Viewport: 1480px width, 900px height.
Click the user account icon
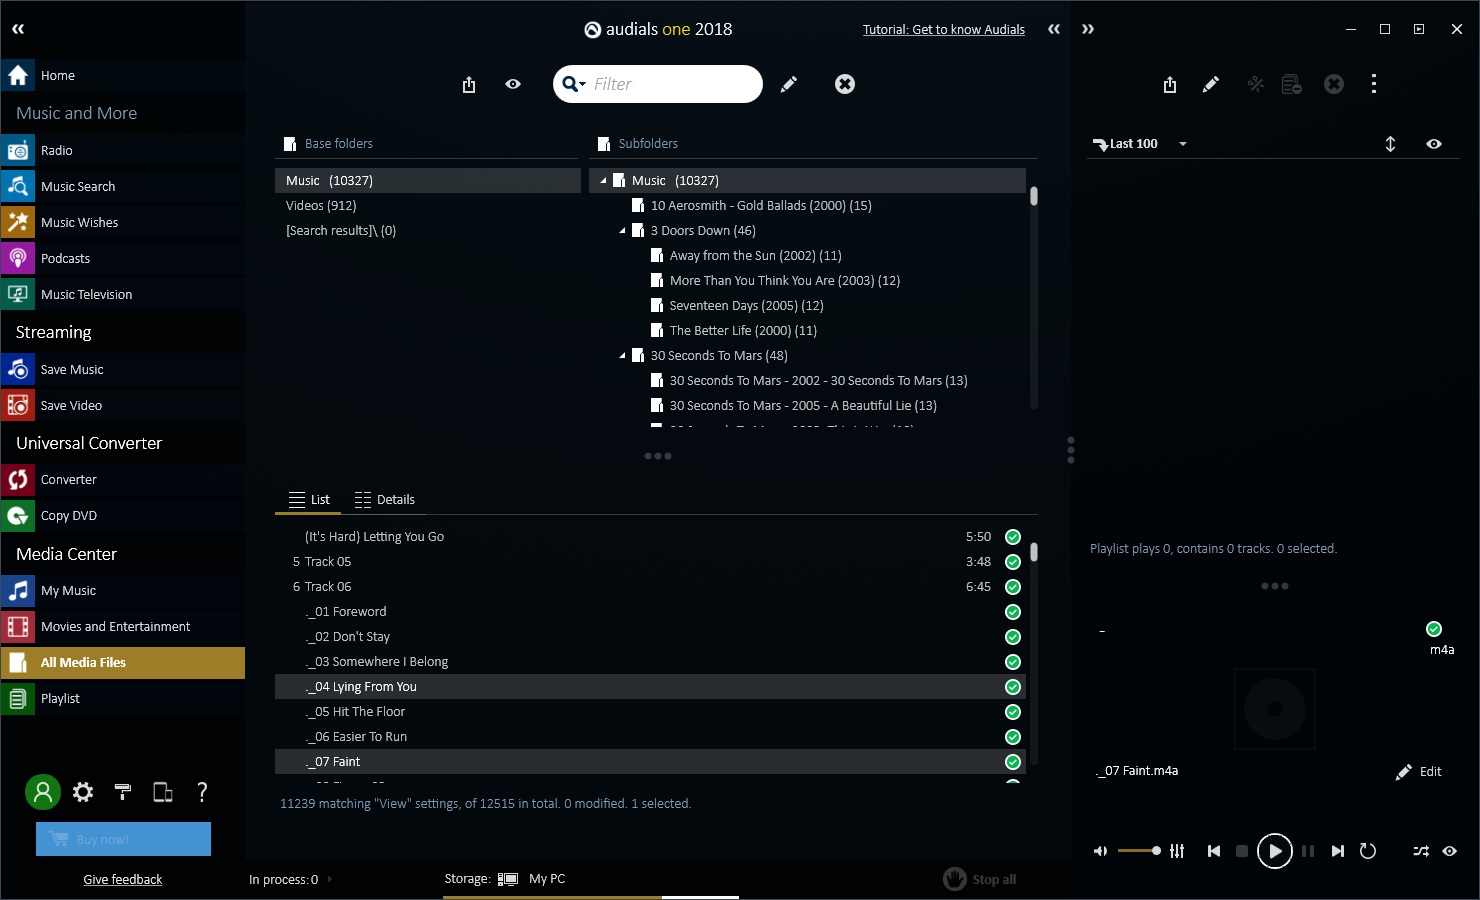pyautogui.click(x=43, y=793)
